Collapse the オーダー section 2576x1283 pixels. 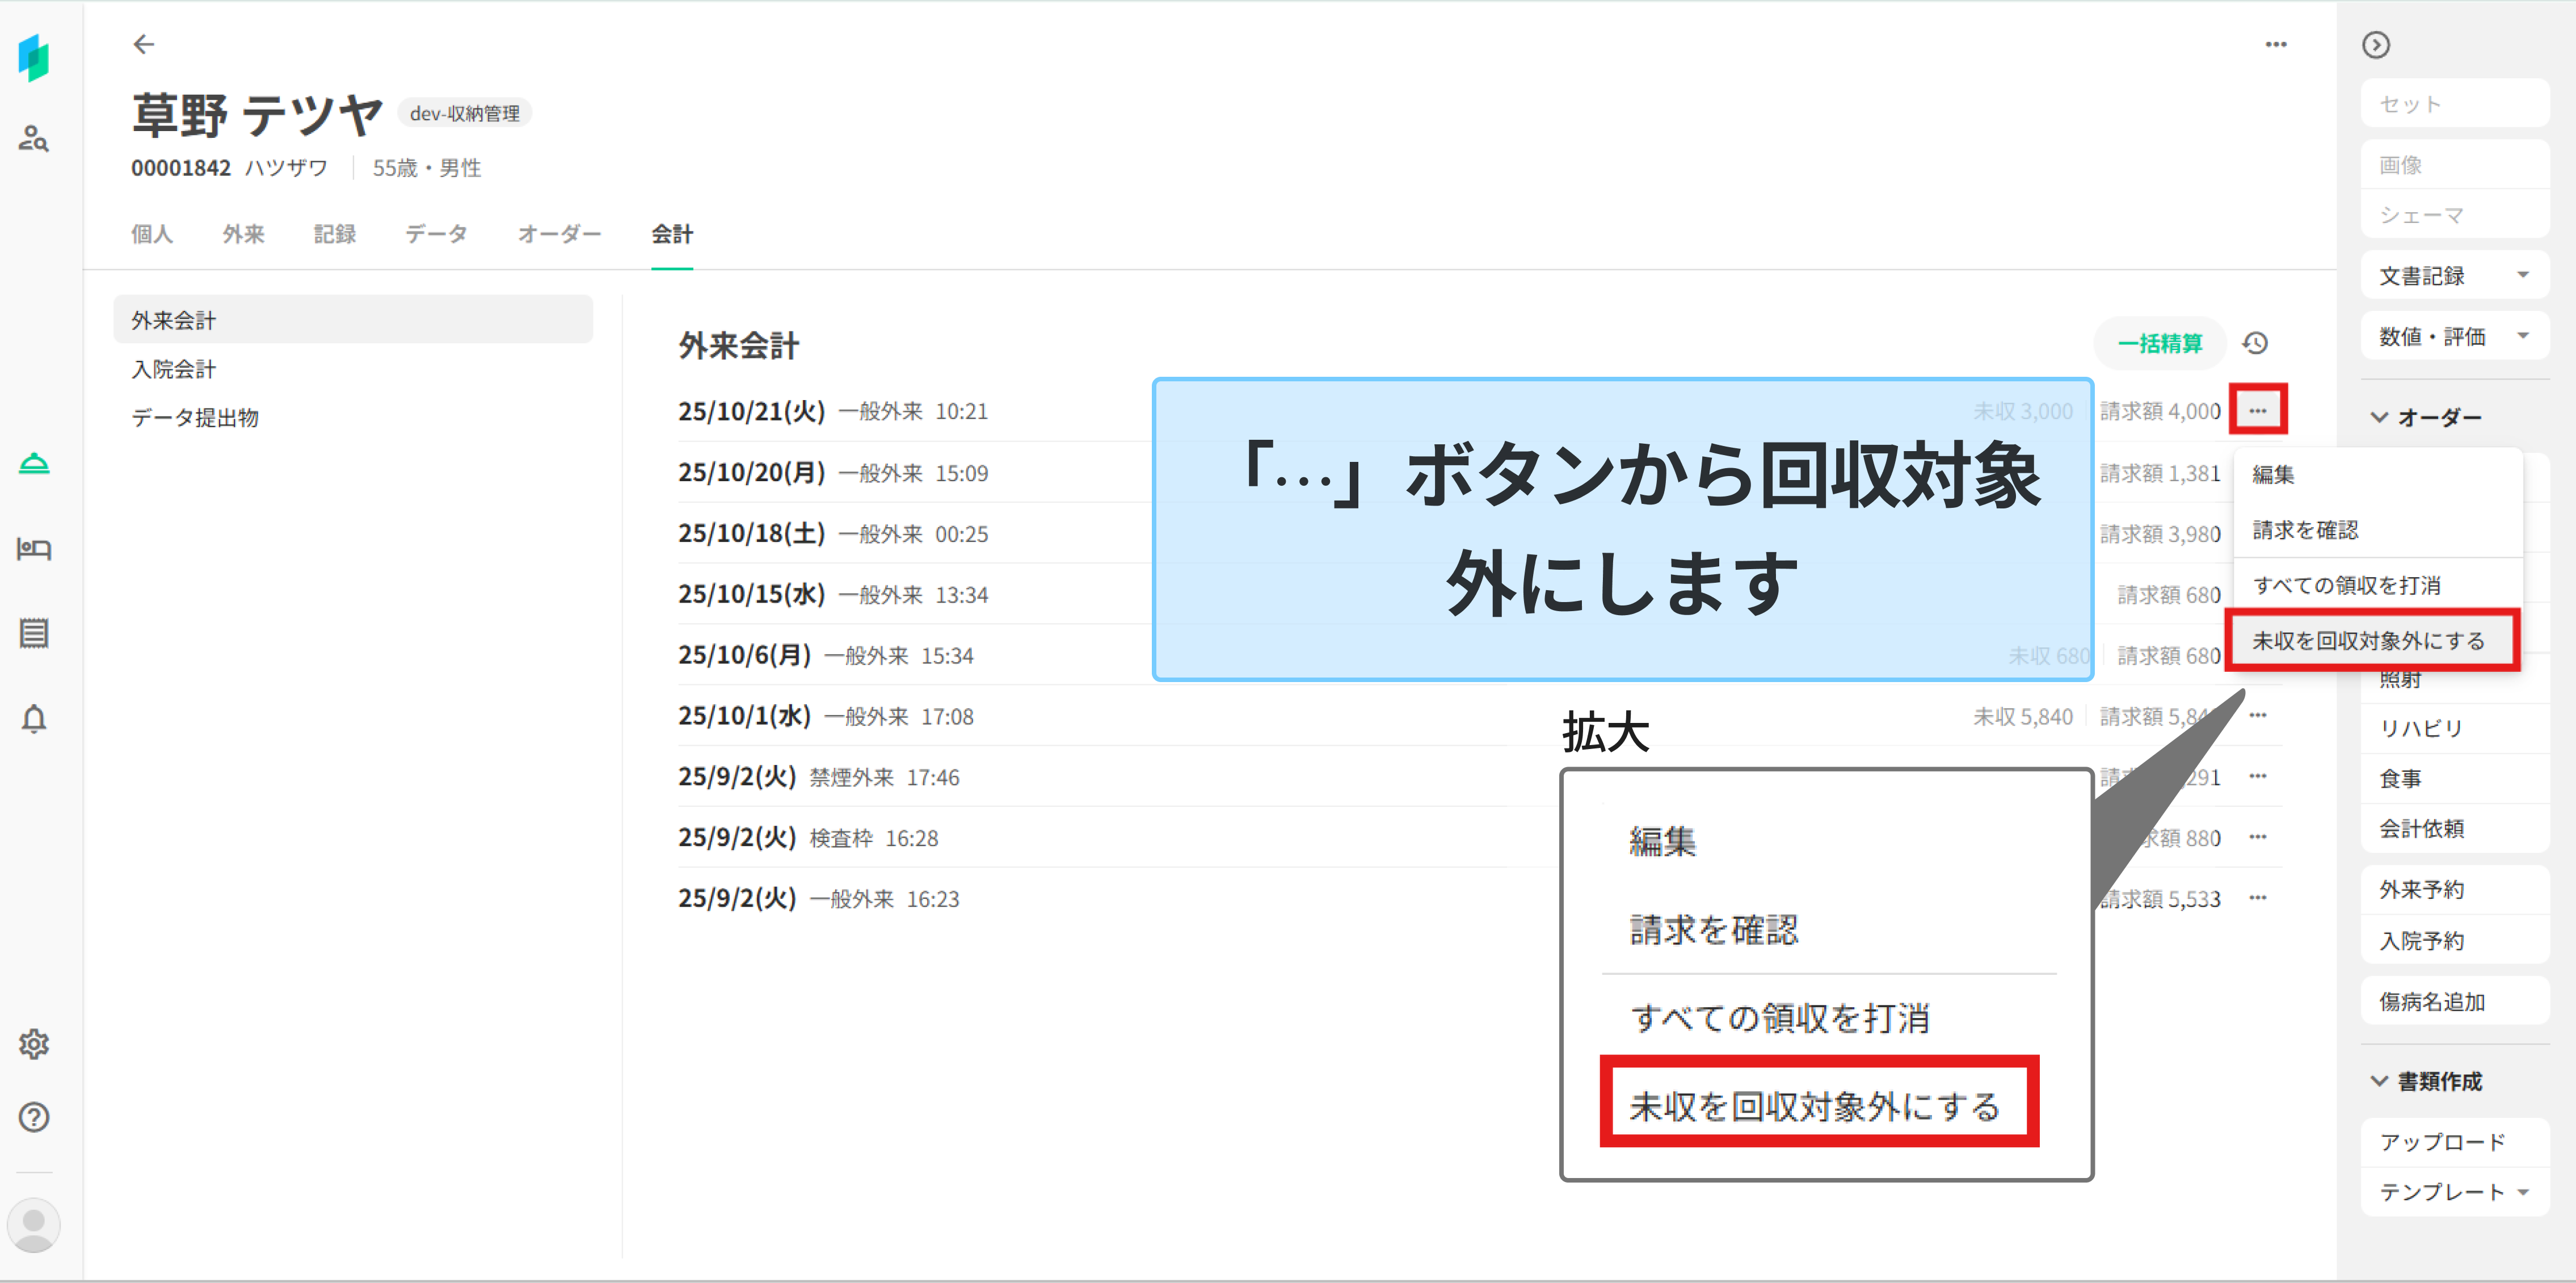tap(2380, 417)
